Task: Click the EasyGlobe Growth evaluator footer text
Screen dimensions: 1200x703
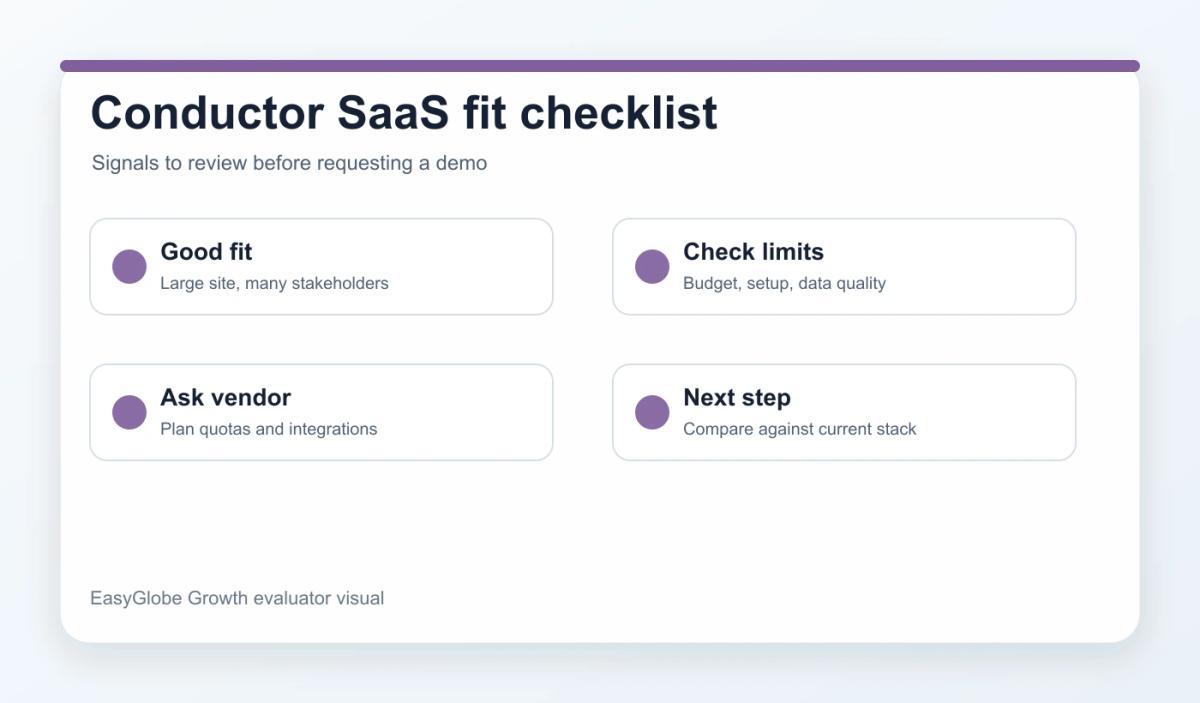Action: [x=237, y=598]
